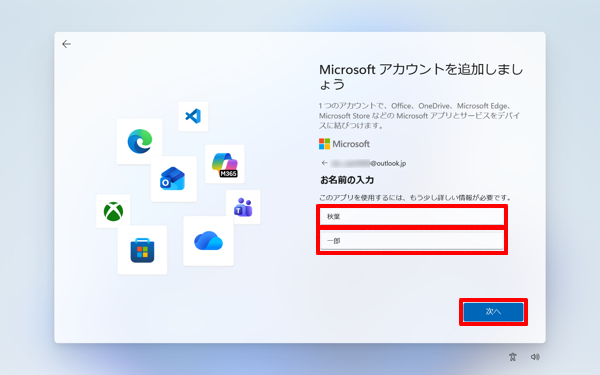Open the volume control icon

click(x=535, y=357)
